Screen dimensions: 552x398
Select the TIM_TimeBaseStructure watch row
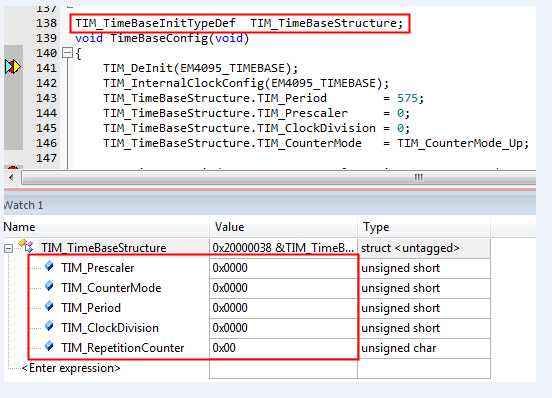(x=247, y=248)
